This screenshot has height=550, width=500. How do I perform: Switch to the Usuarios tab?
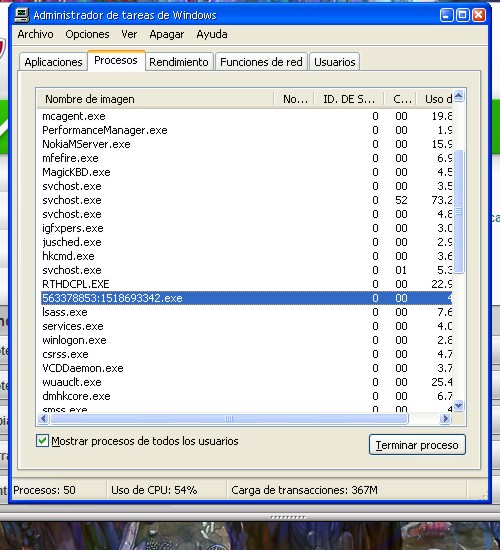pyautogui.click(x=334, y=62)
